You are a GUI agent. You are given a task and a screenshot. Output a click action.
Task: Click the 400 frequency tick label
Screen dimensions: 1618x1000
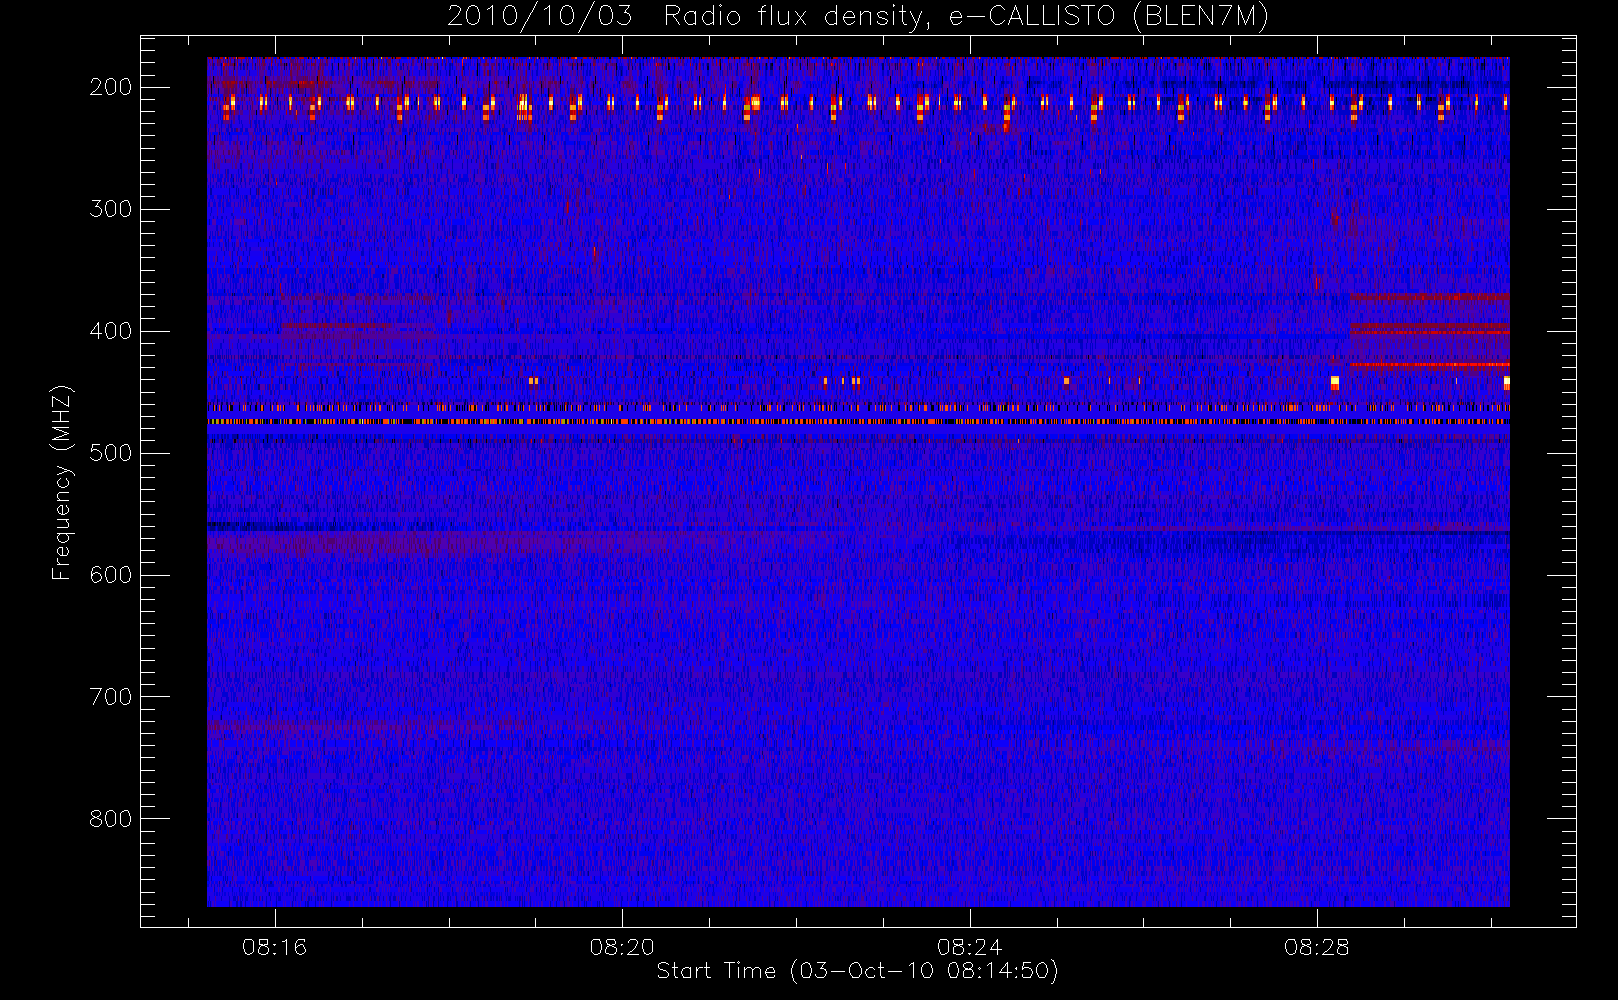(111, 331)
